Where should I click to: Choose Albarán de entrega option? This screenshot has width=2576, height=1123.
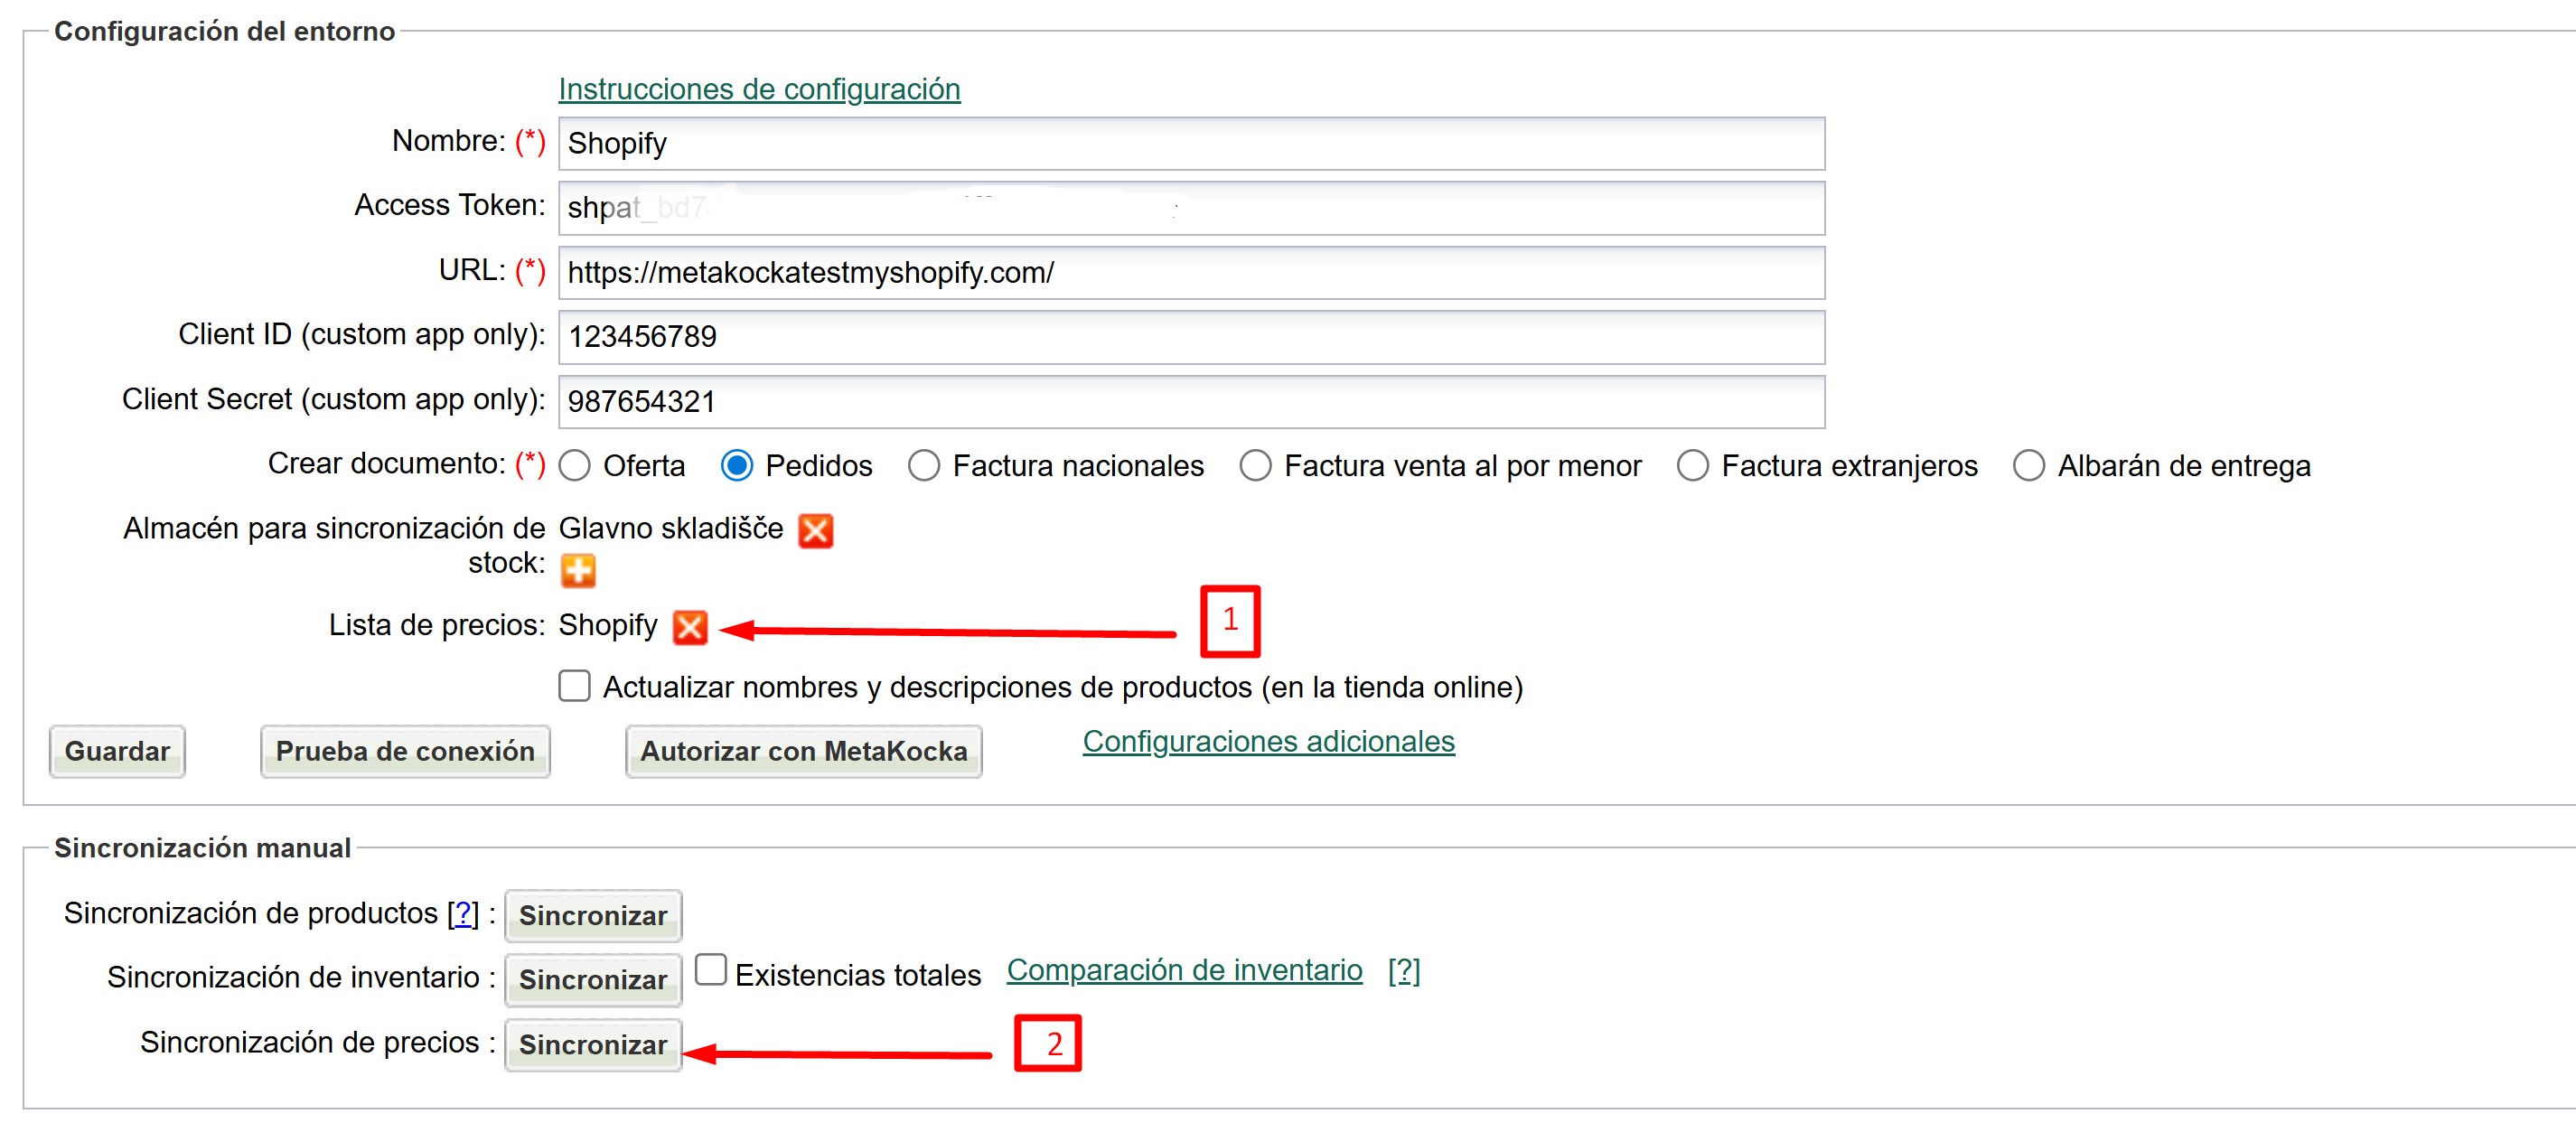click(x=2028, y=466)
